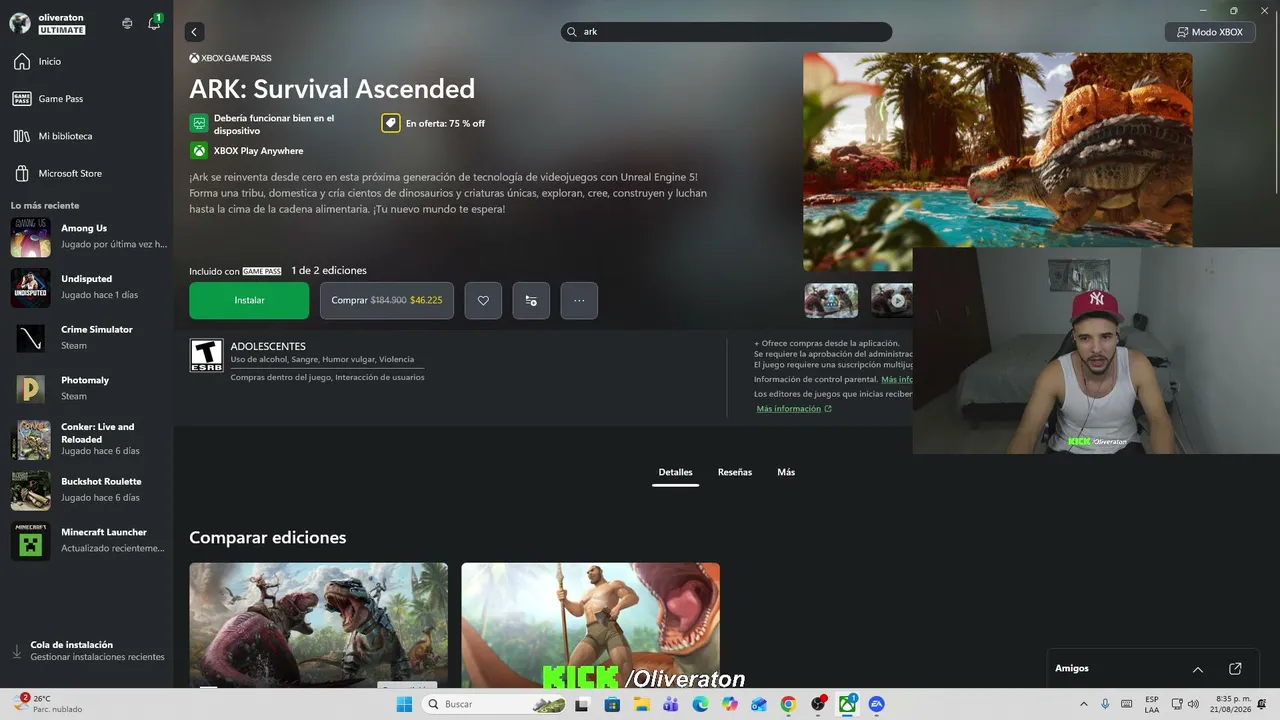The height and width of the screenshot is (720, 1280).
Task: Click the 1 de 2 ediciones label
Action: pos(329,271)
